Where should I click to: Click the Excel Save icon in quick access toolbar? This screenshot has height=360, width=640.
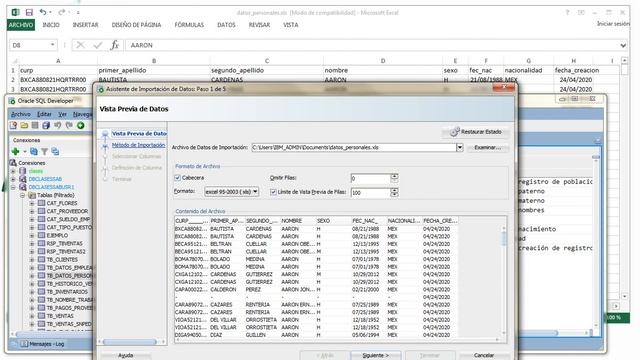click(29, 13)
